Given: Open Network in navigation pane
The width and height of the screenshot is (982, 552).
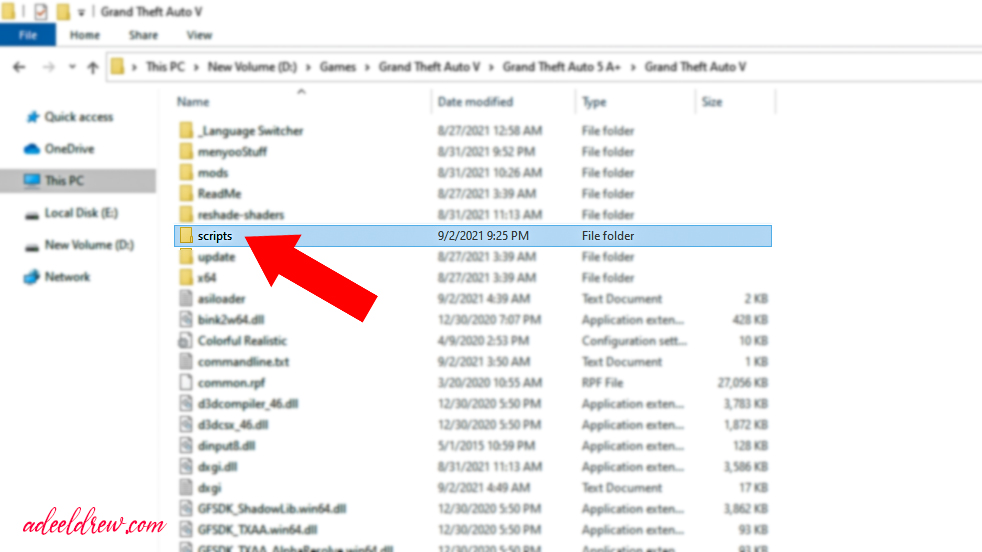Looking at the screenshot, I should point(67,276).
